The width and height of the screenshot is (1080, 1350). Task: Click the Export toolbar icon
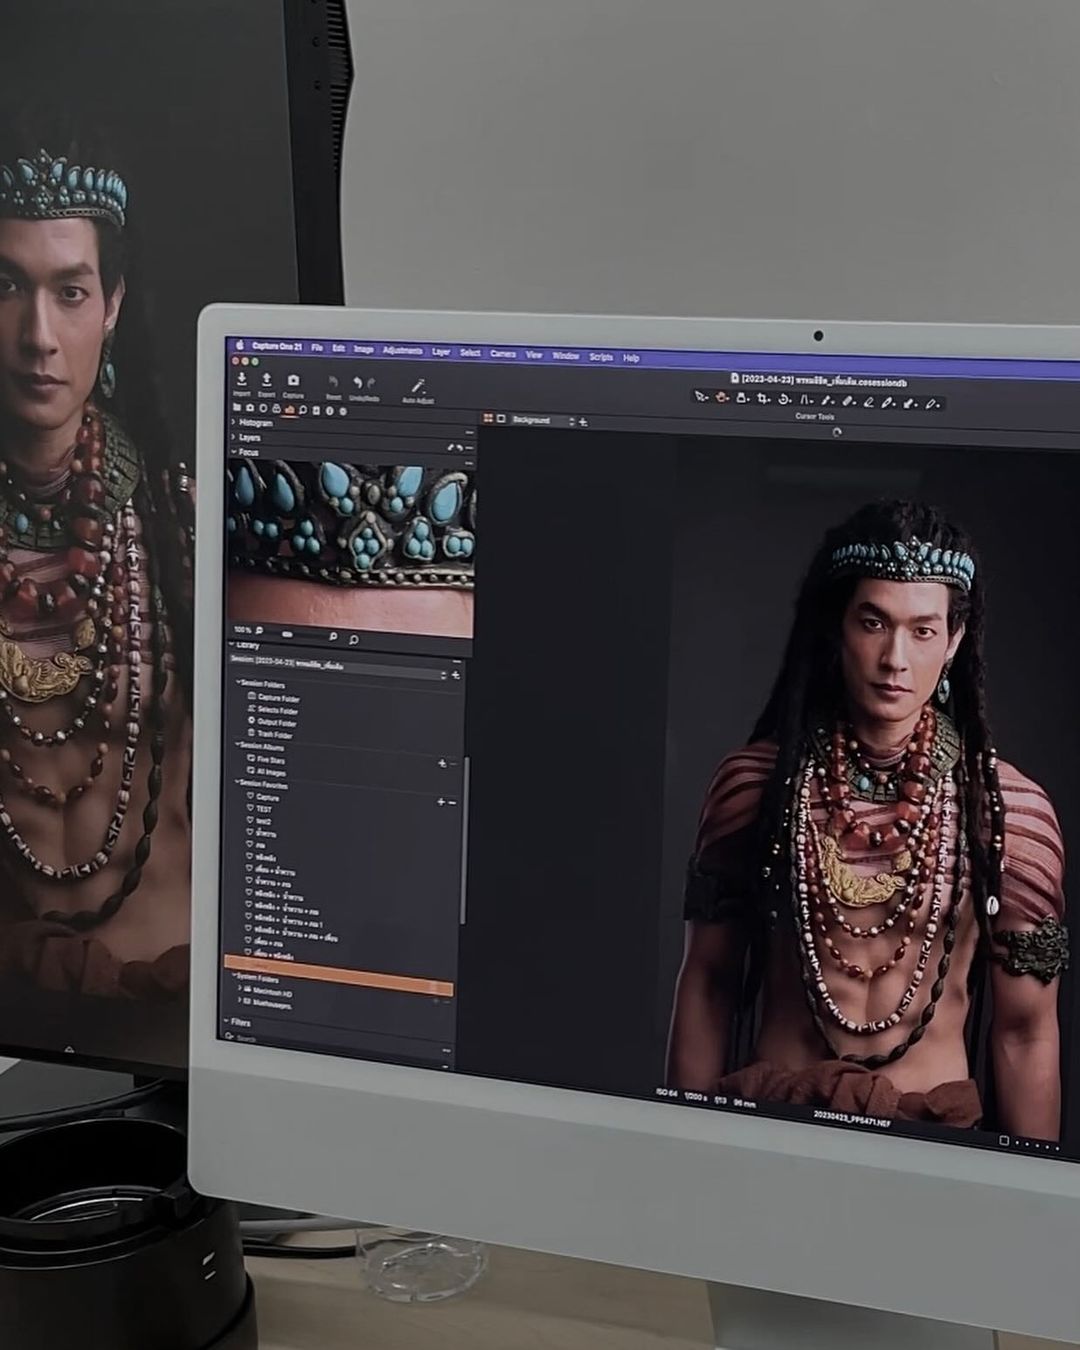(x=267, y=380)
